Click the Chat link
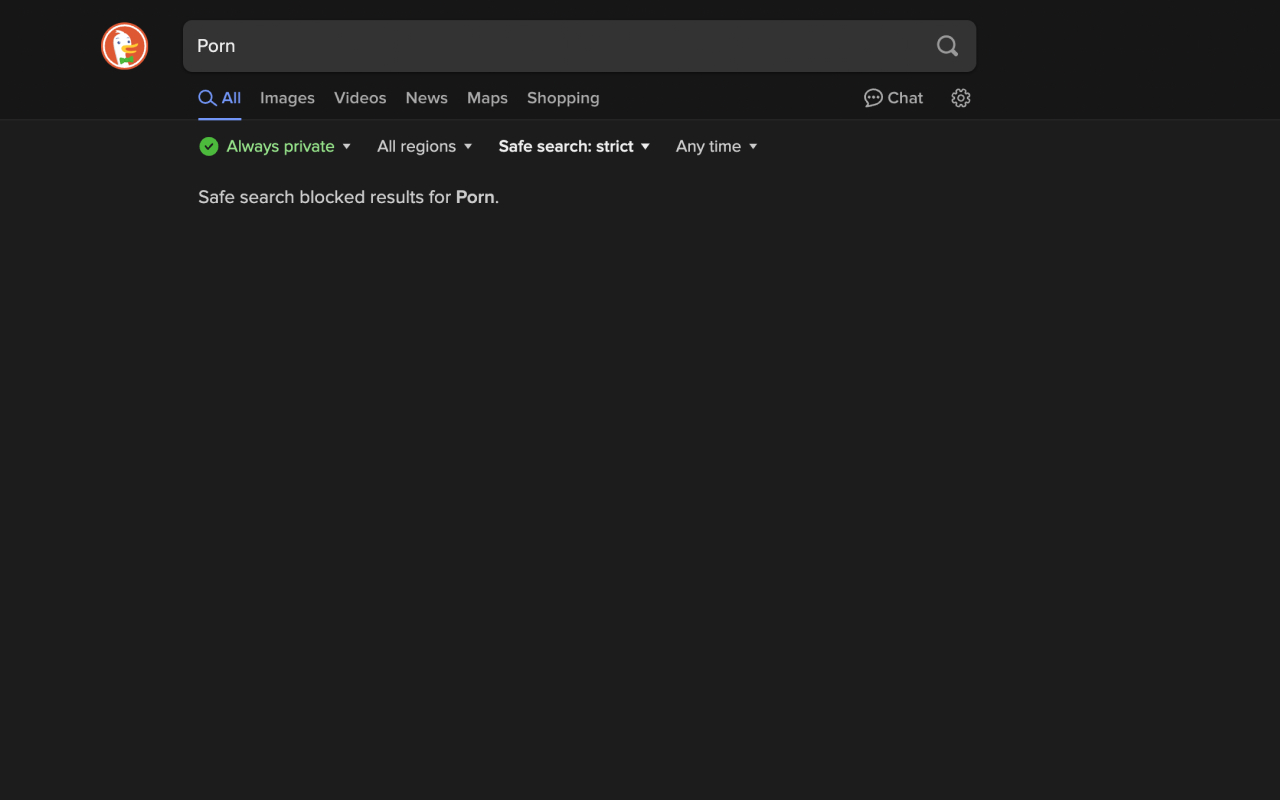 point(893,98)
